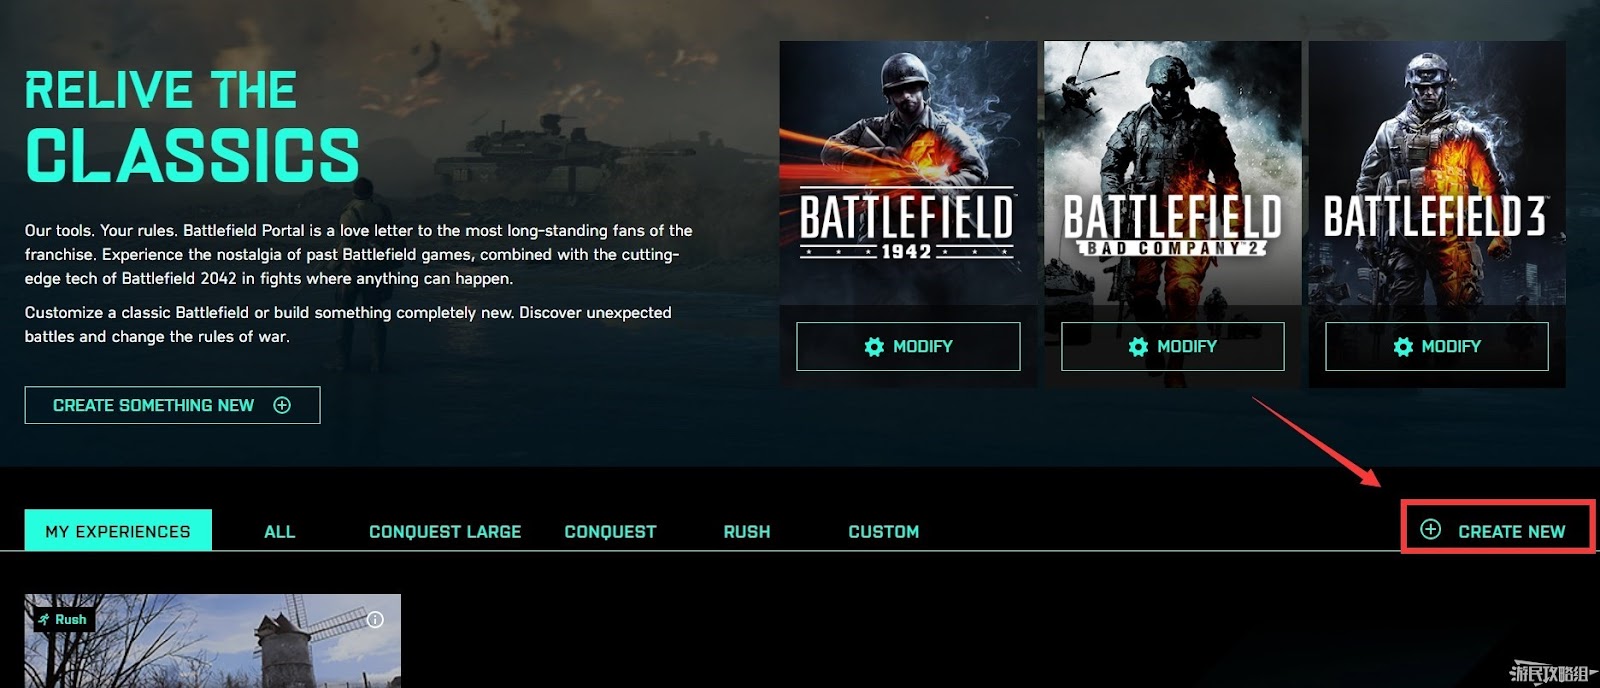Select the Battlefield Bad Company 2 cover art
The width and height of the screenshot is (1600, 688).
tap(1173, 173)
